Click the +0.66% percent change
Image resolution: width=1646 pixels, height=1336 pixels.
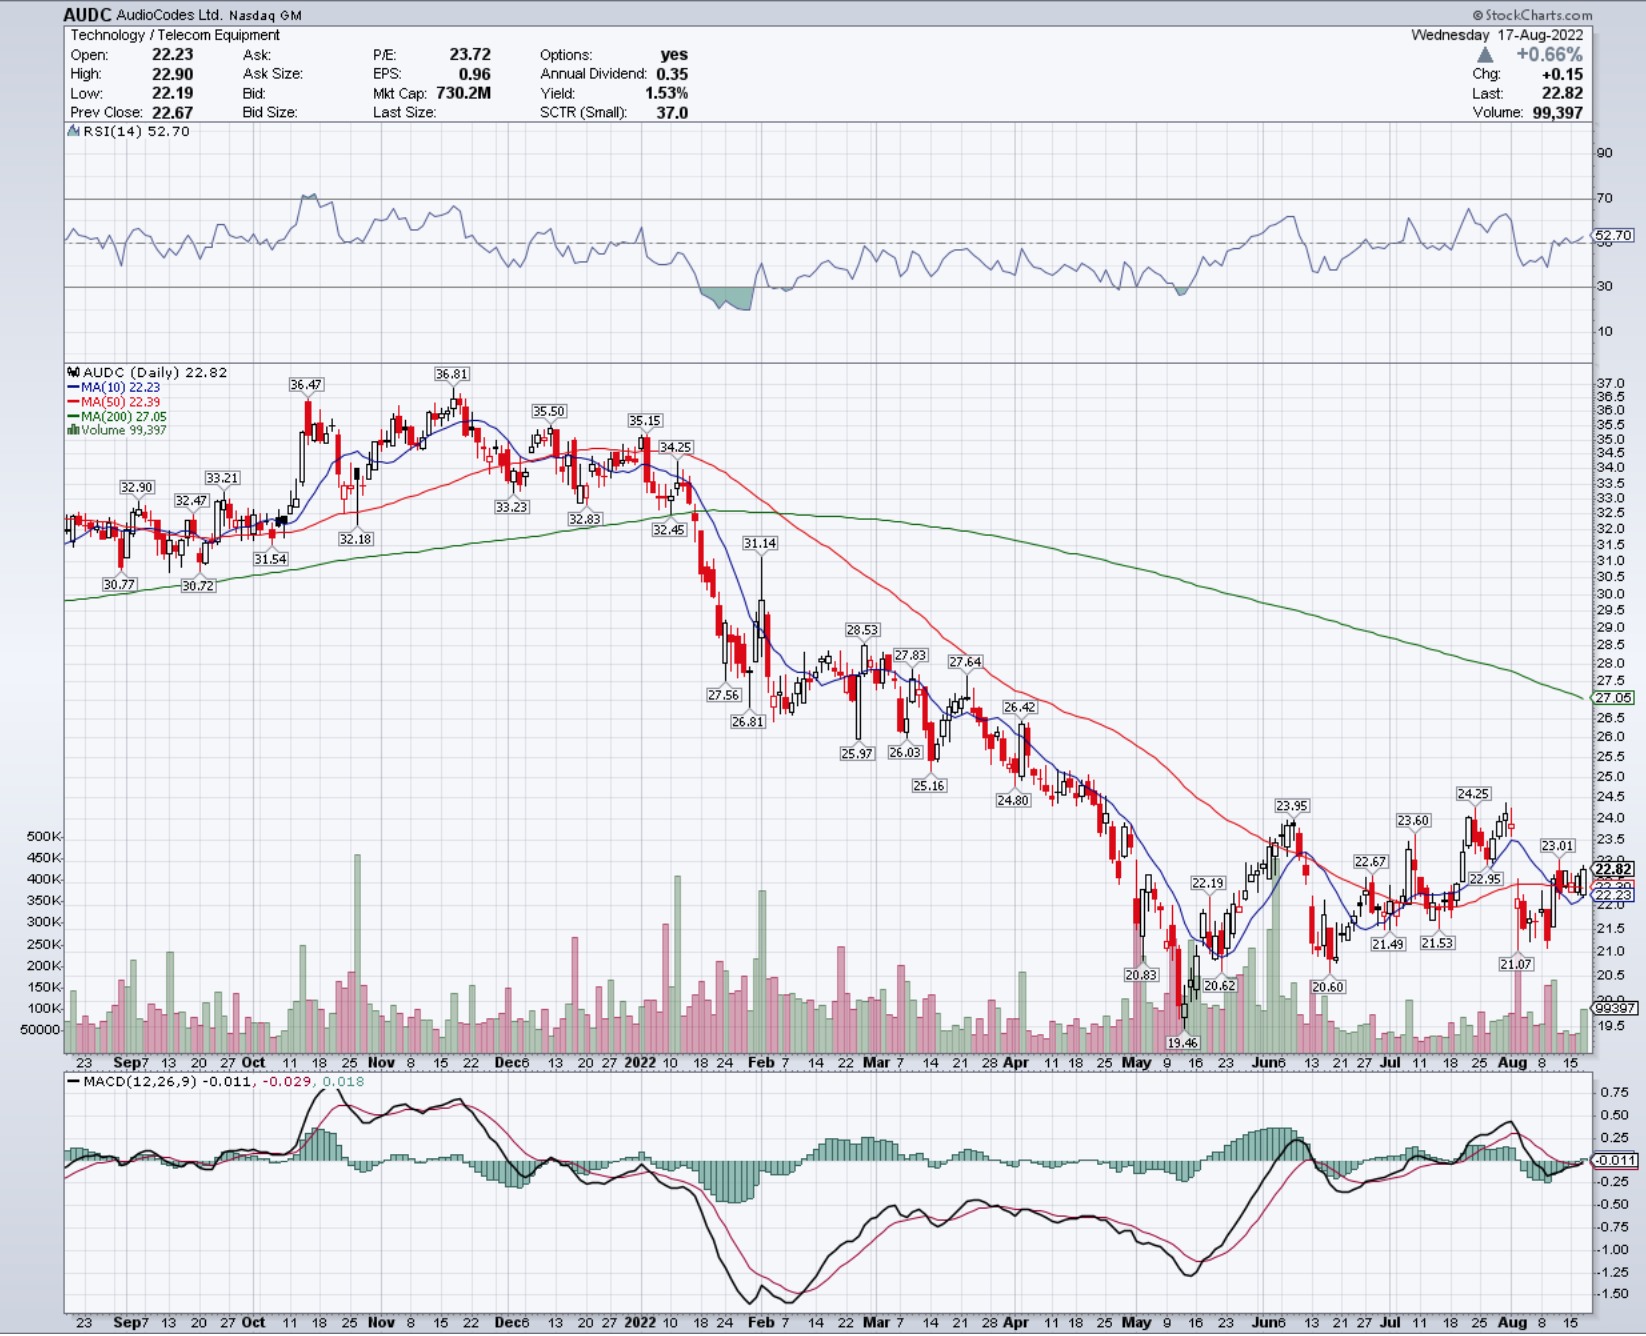[1549, 55]
